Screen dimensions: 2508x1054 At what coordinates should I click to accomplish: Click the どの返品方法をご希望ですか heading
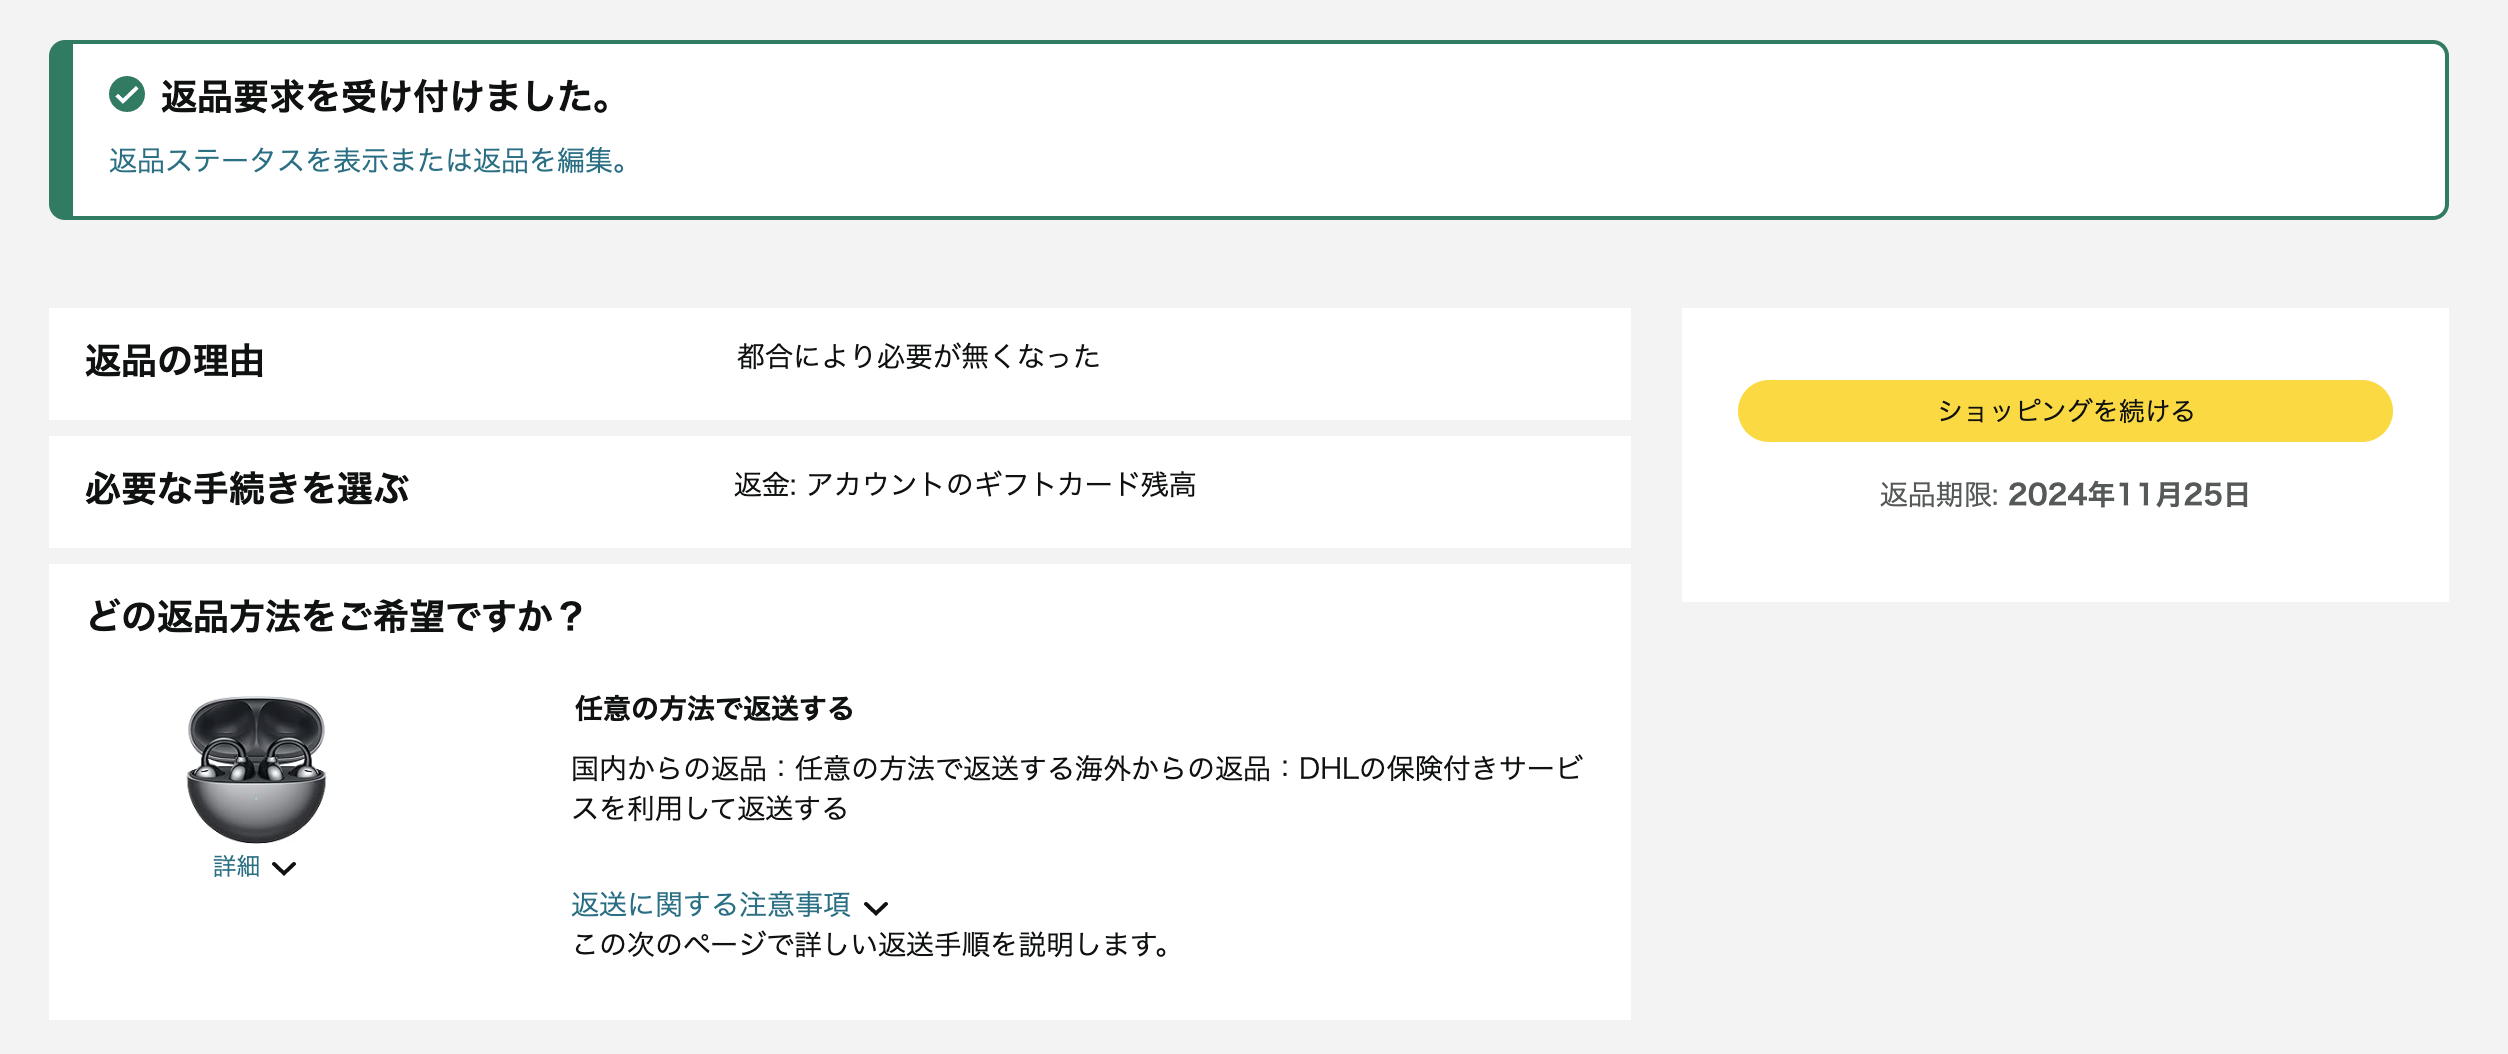click(335, 616)
